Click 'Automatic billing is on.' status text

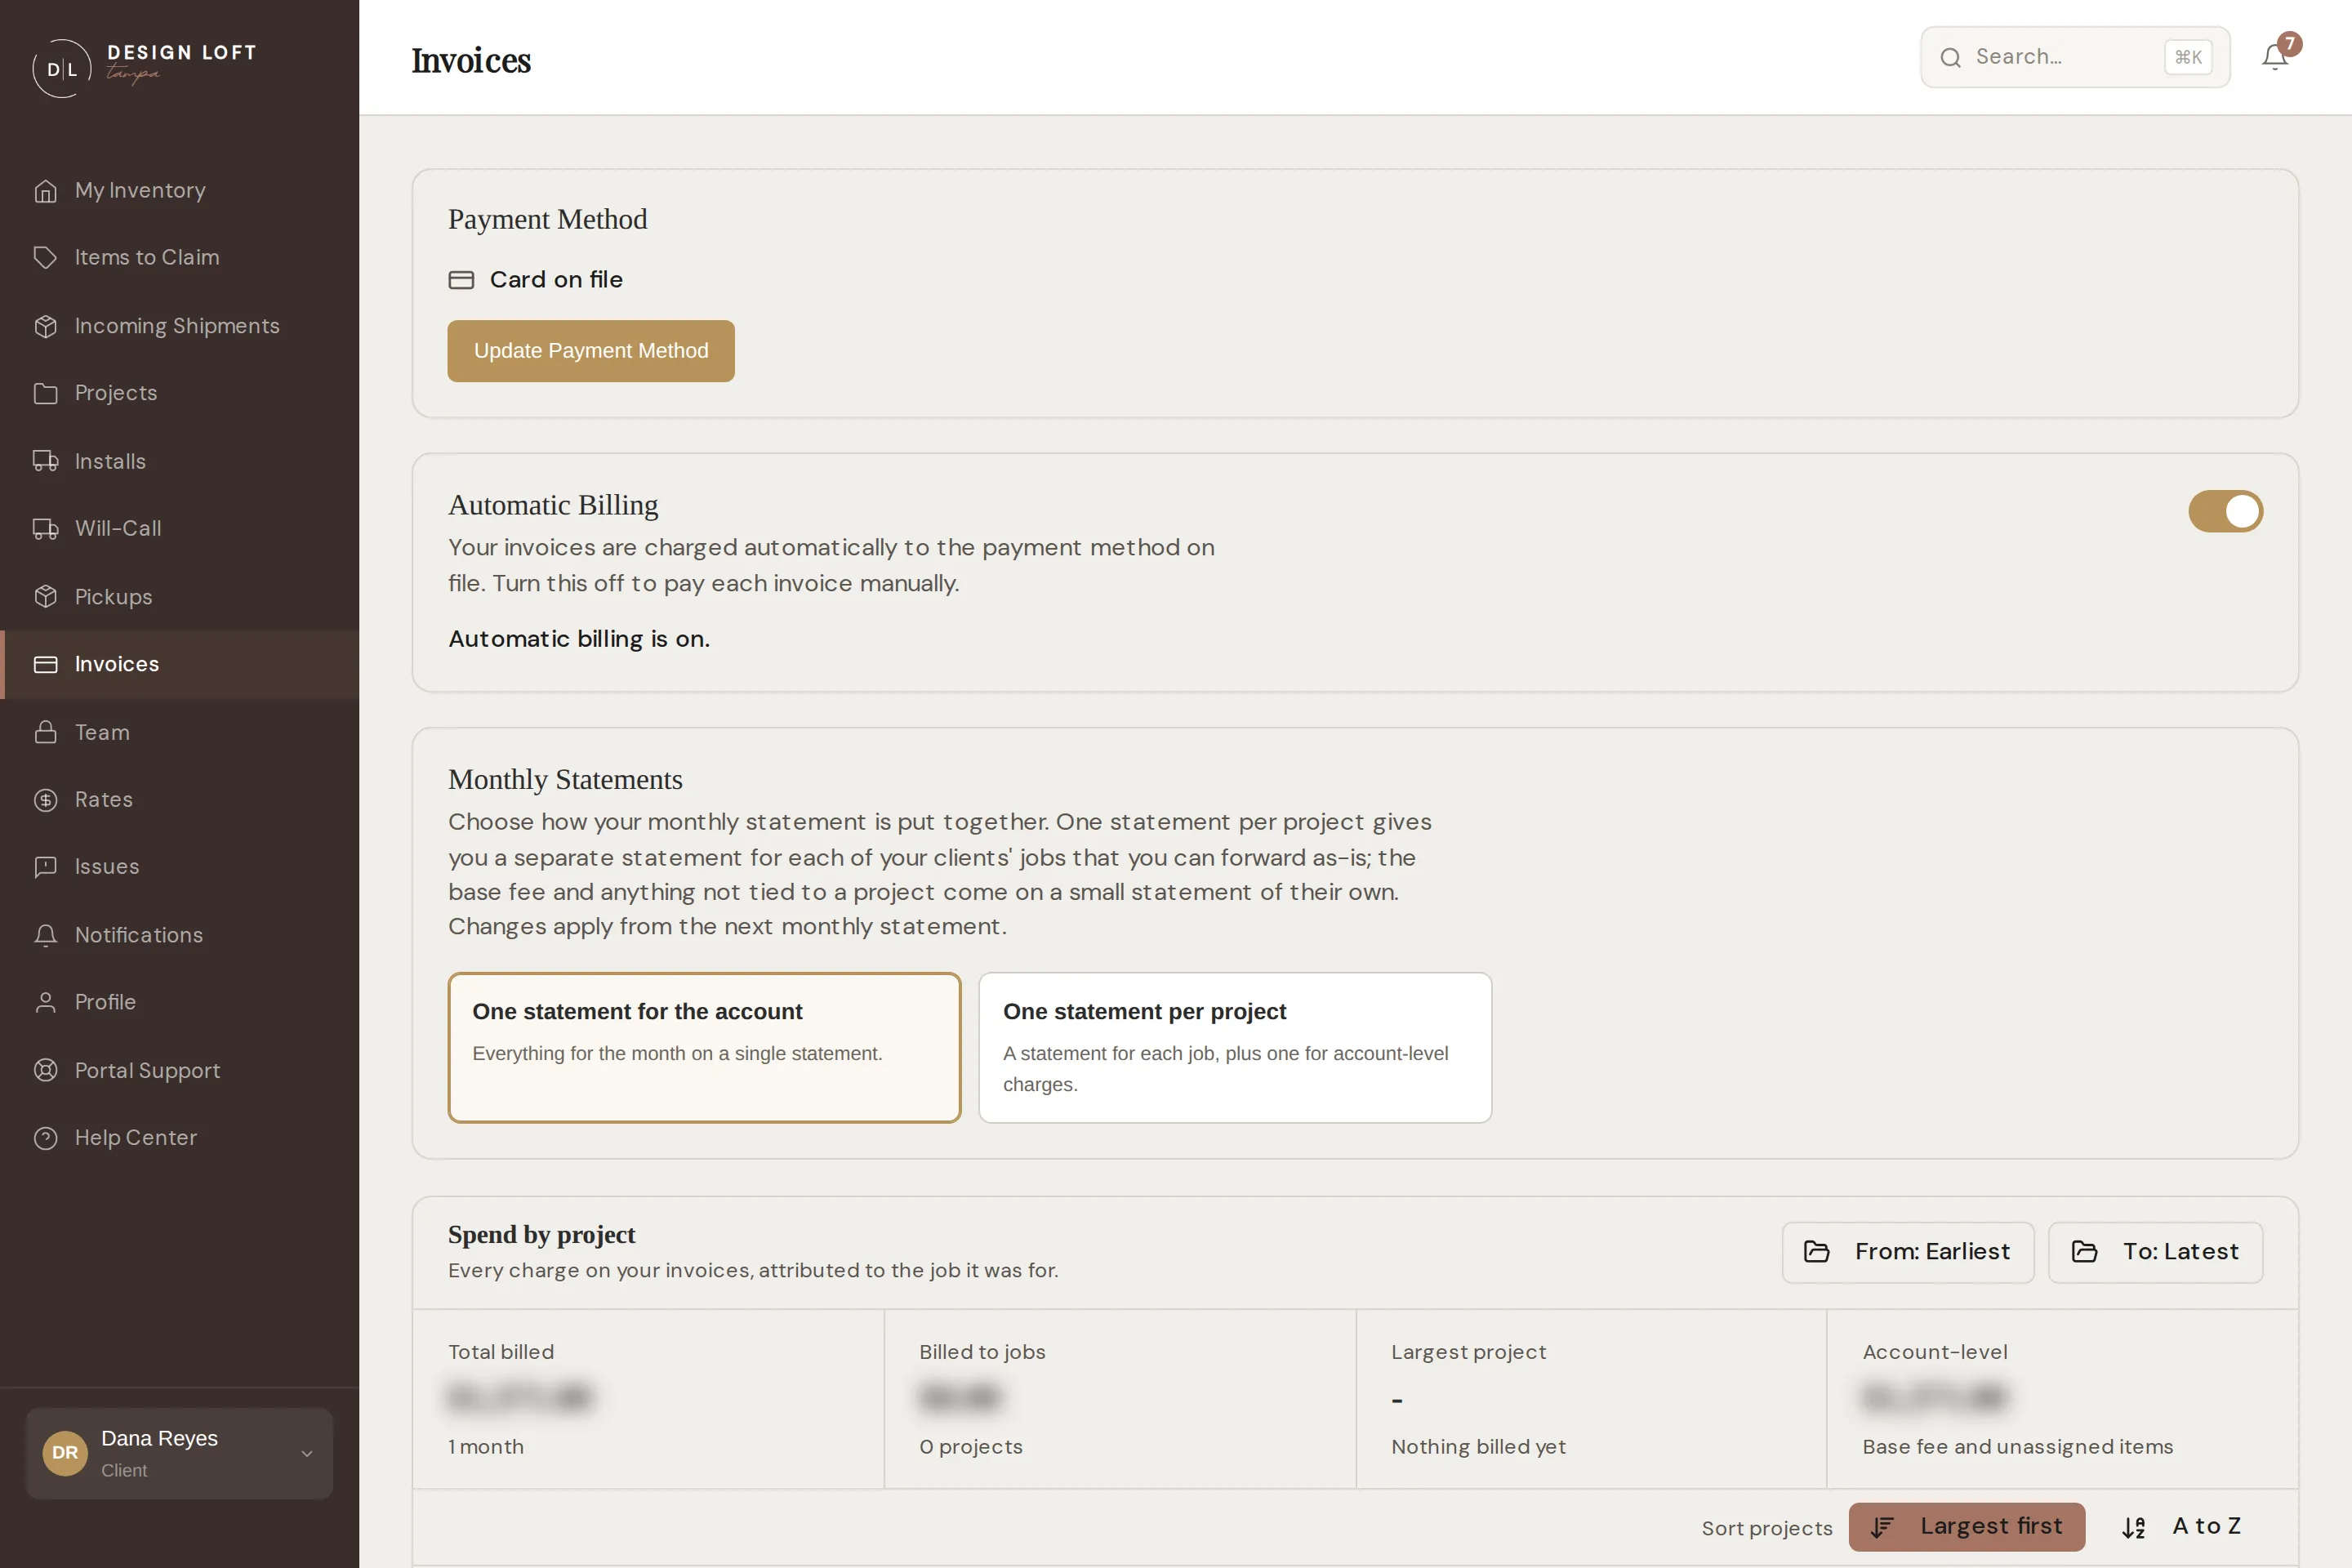579,639
